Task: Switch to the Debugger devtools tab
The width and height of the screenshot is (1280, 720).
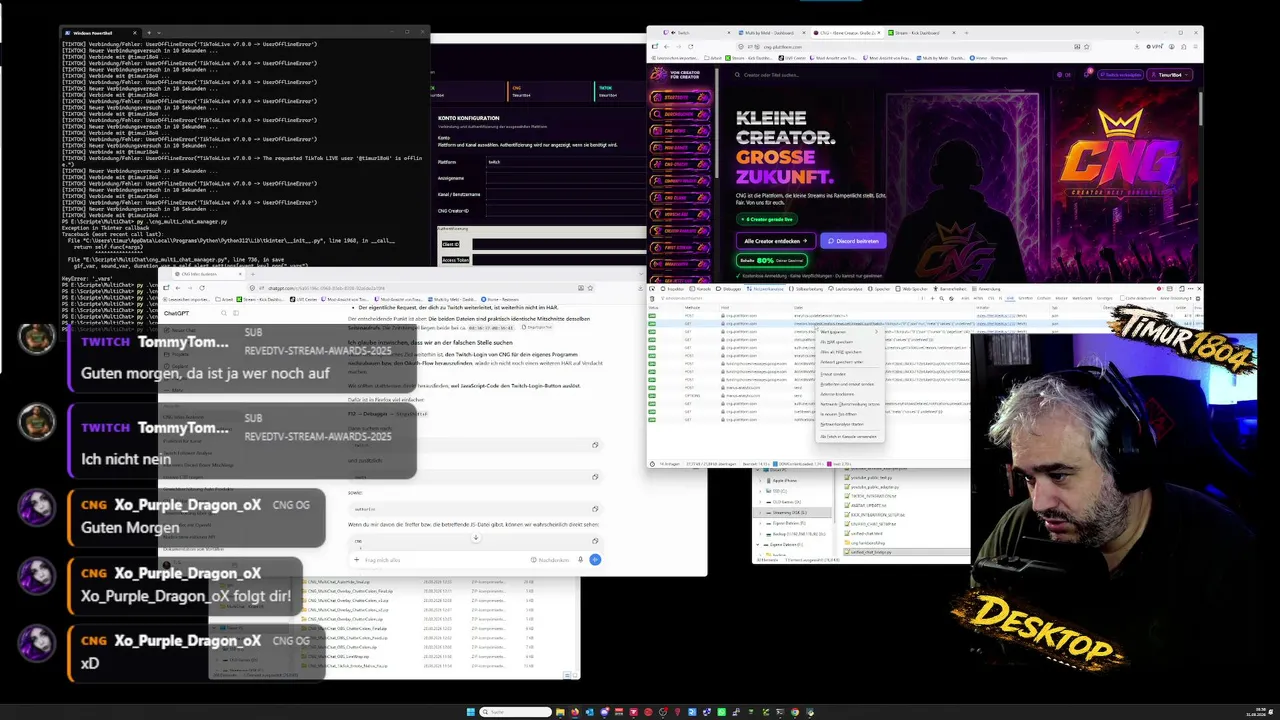Action: click(731, 289)
